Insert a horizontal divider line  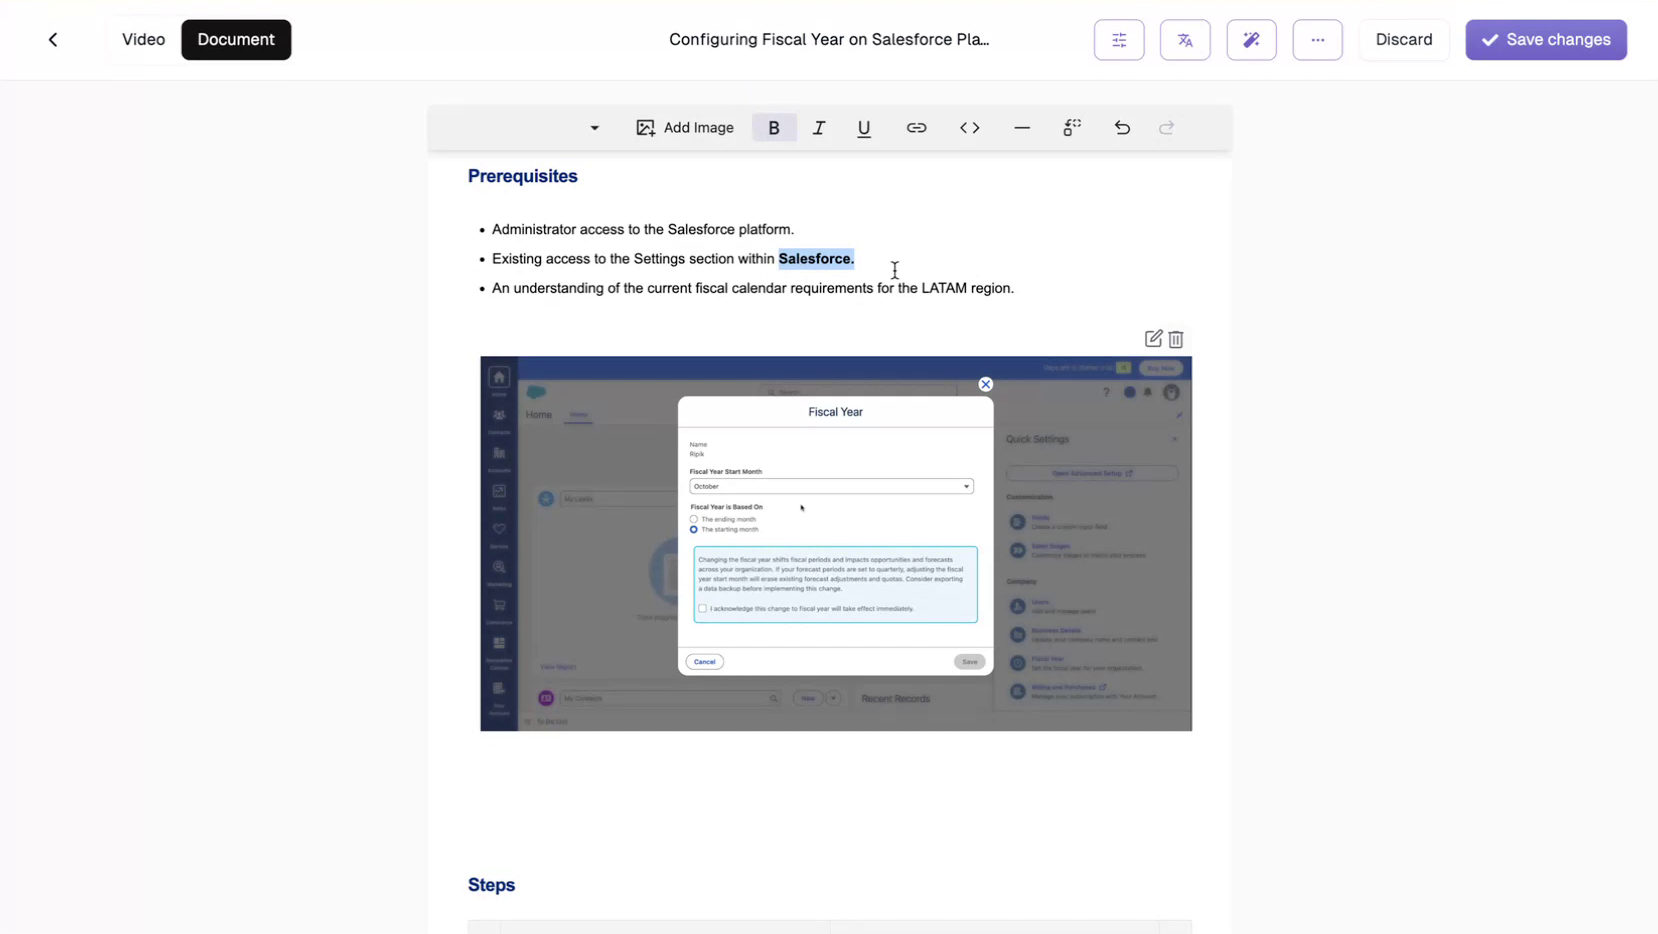click(x=1021, y=127)
